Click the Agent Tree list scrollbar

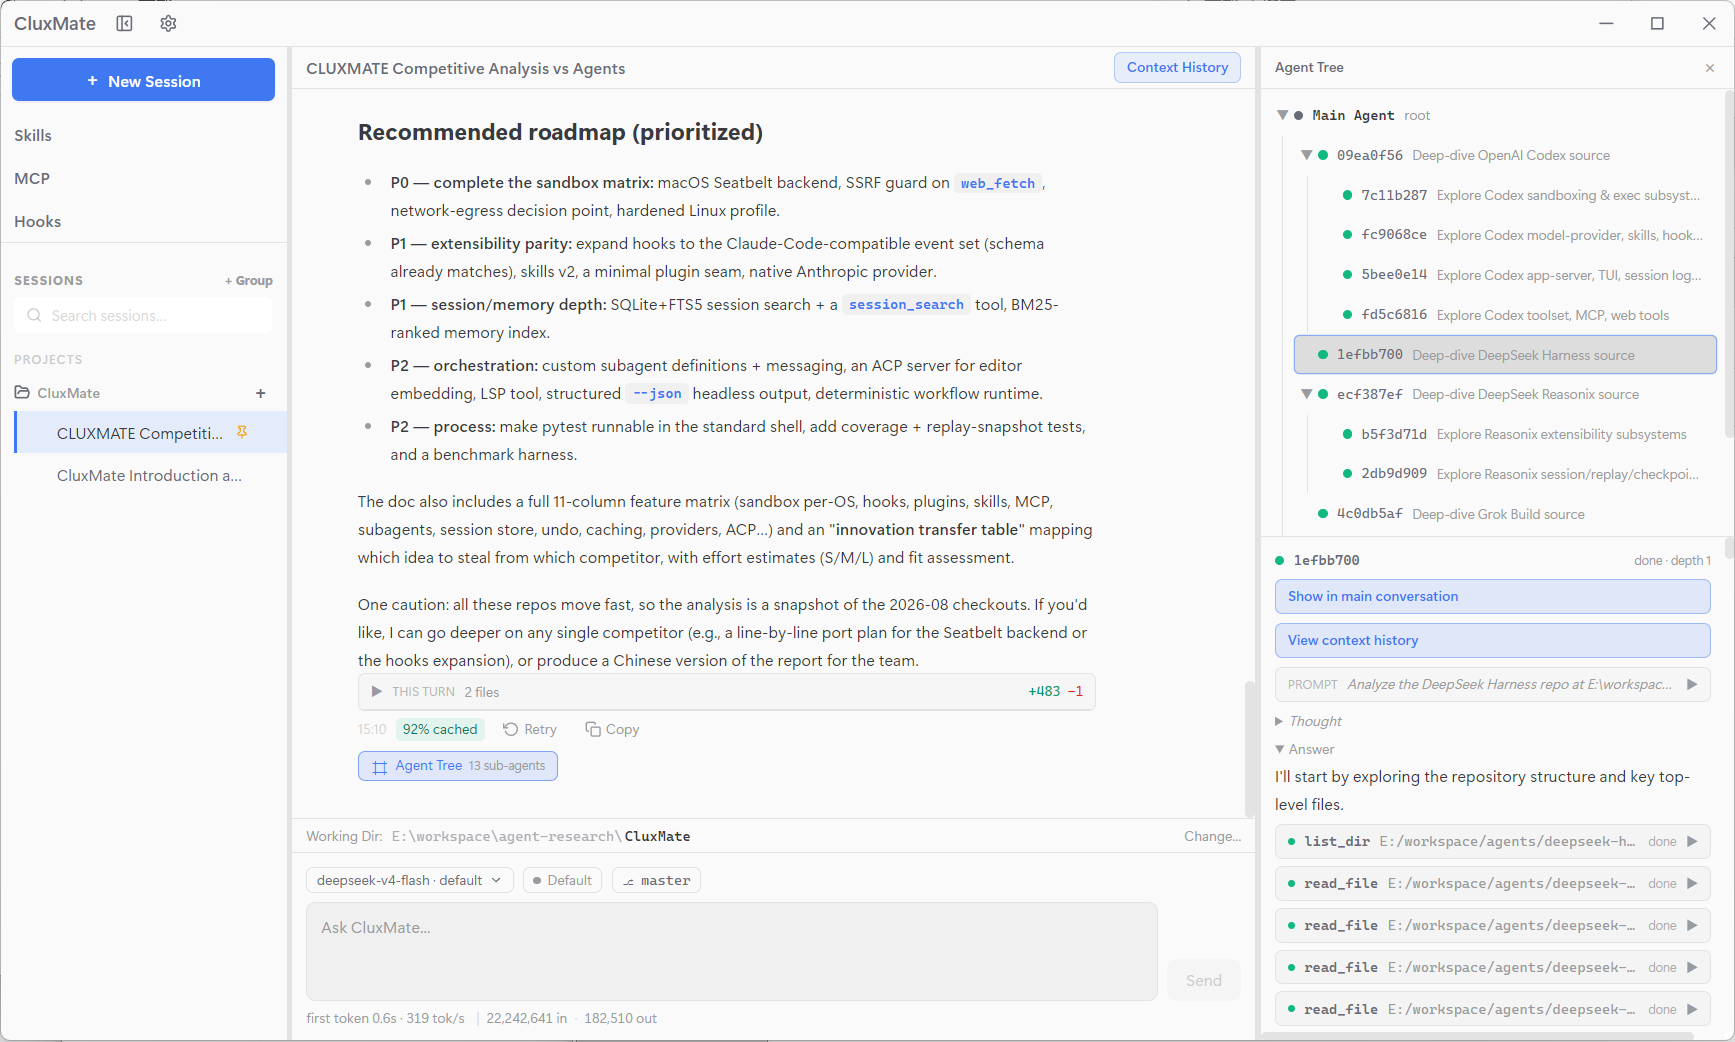click(1729, 265)
